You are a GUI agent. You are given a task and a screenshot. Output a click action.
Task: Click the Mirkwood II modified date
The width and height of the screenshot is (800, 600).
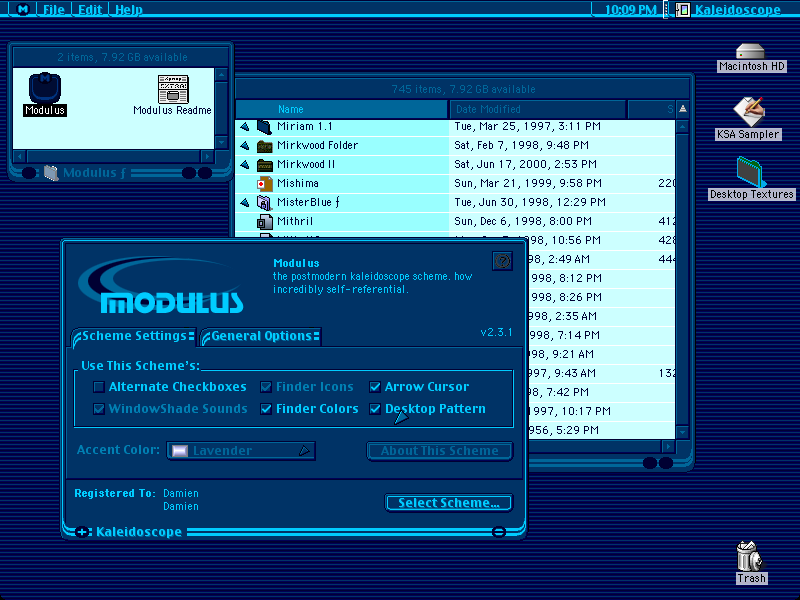[x=526, y=165]
